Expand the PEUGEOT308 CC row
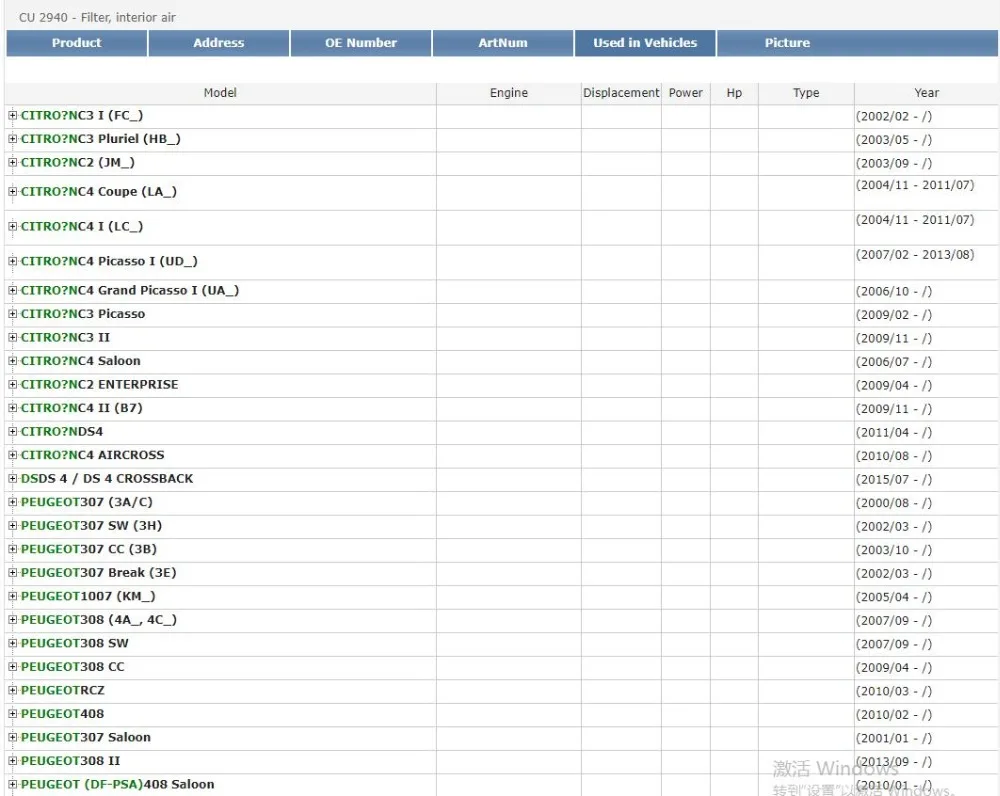This screenshot has width=1000, height=796. coord(13,667)
